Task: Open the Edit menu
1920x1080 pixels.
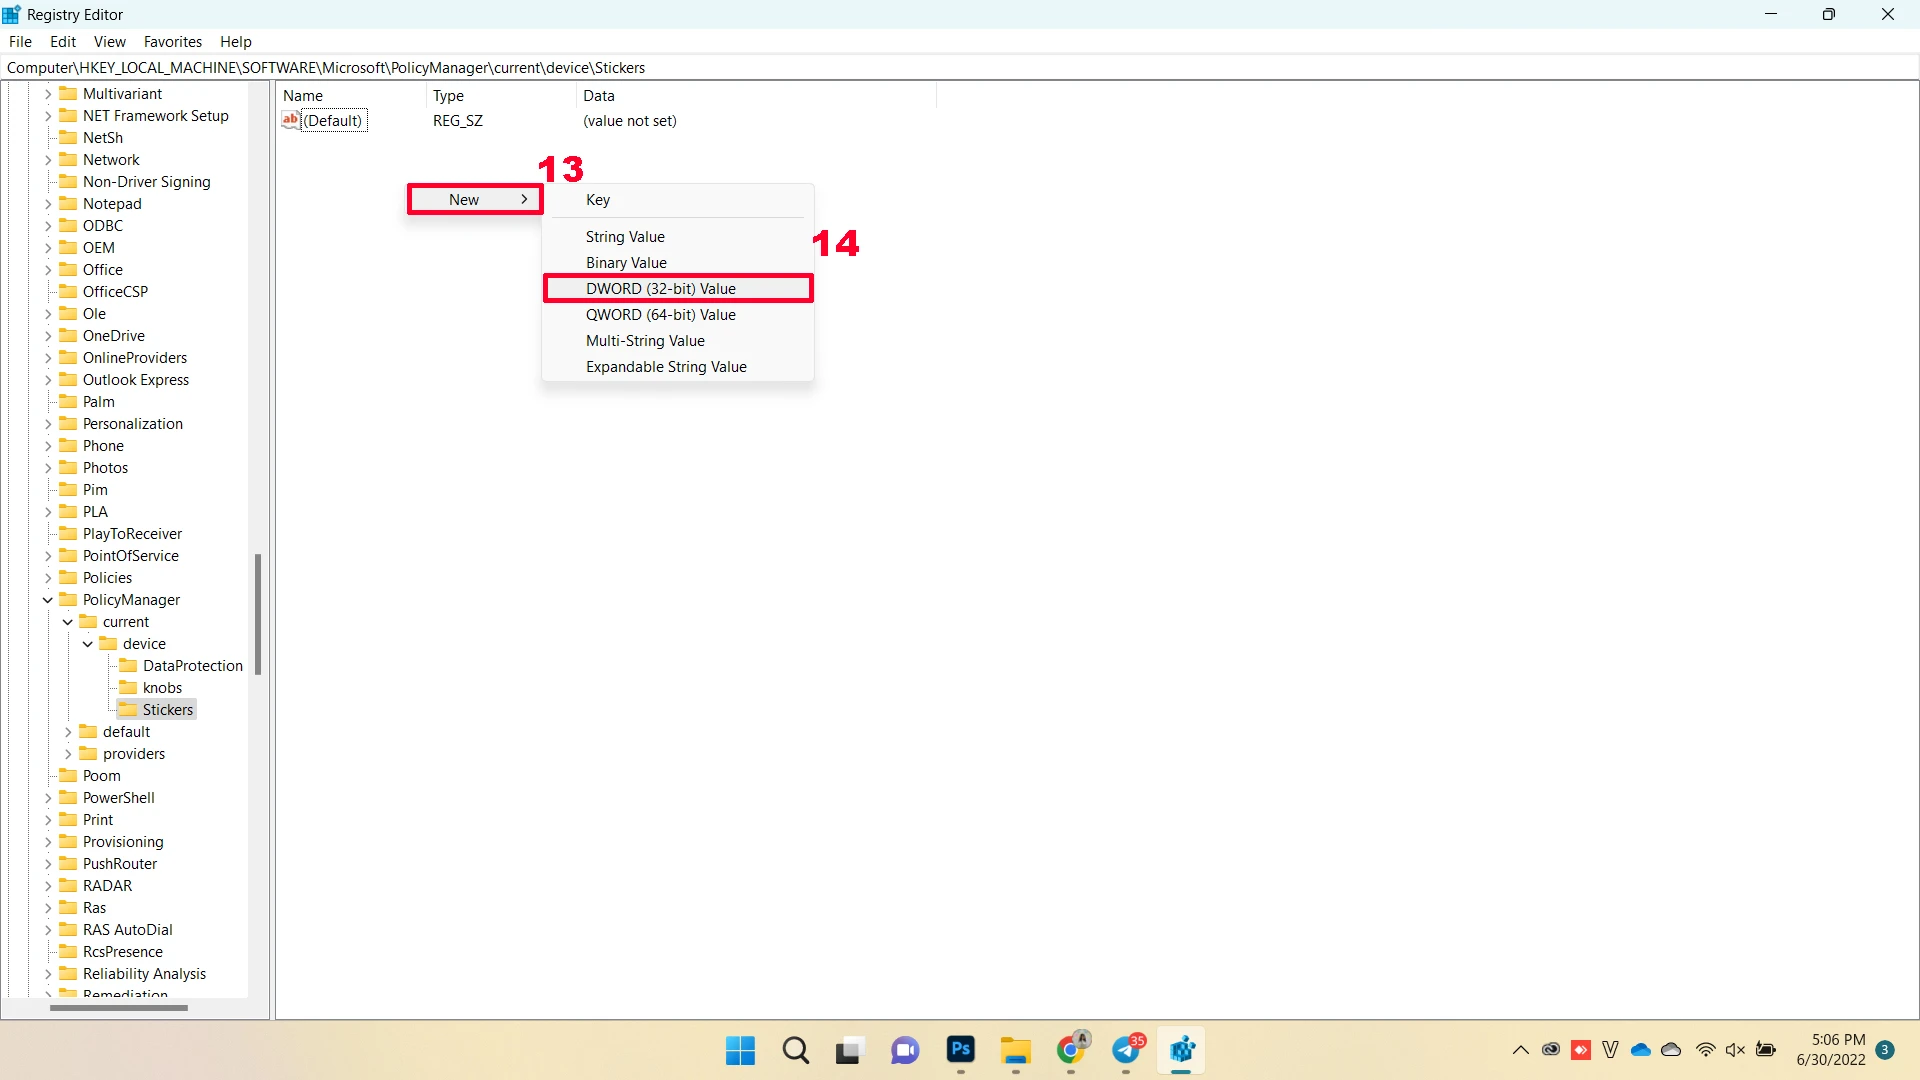Action: (63, 41)
